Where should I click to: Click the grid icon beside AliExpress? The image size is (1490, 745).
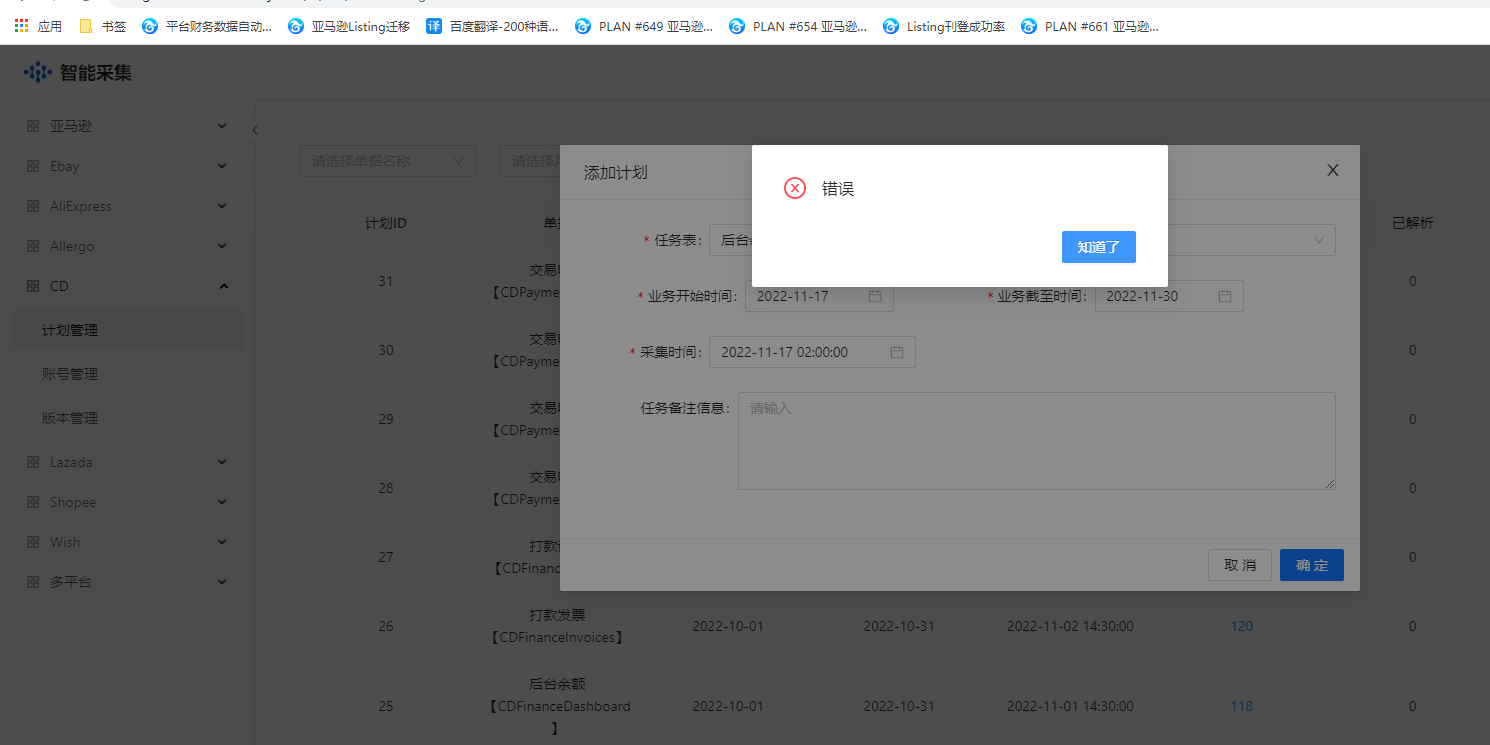pyautogui.click(x=33, y=206)
